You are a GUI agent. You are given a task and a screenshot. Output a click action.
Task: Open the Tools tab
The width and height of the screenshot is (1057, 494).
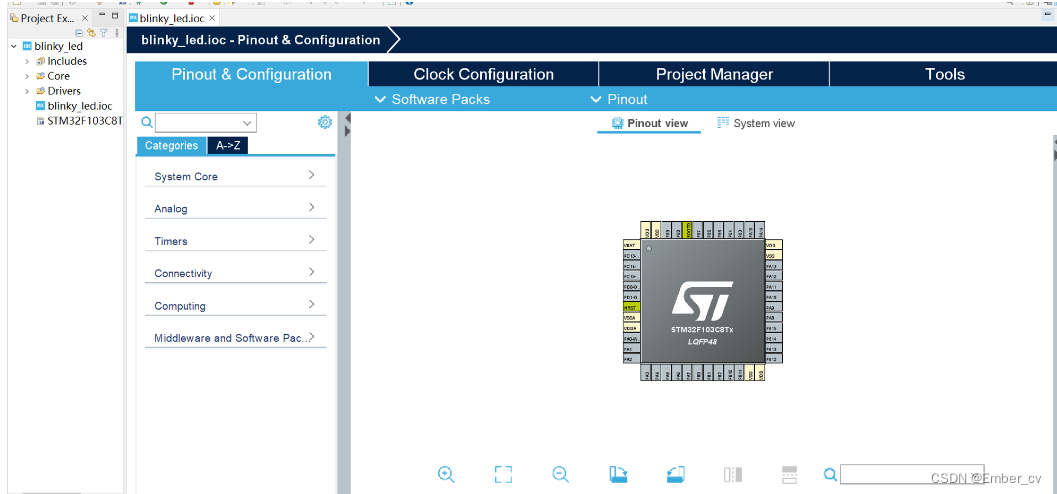944,74
